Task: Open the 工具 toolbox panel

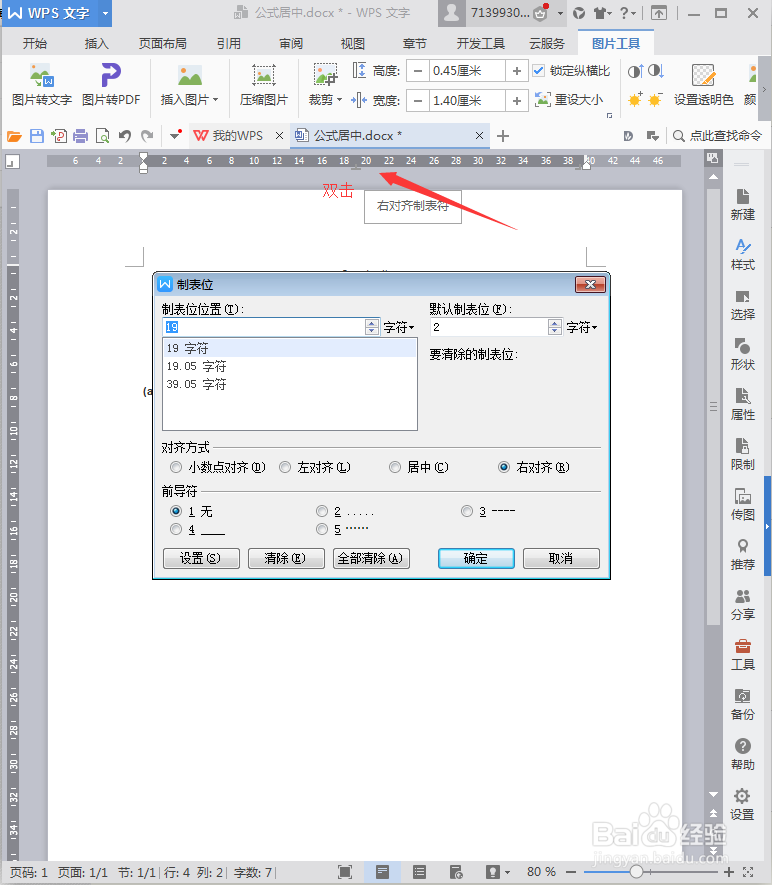Action: click(x=742, y=654)
